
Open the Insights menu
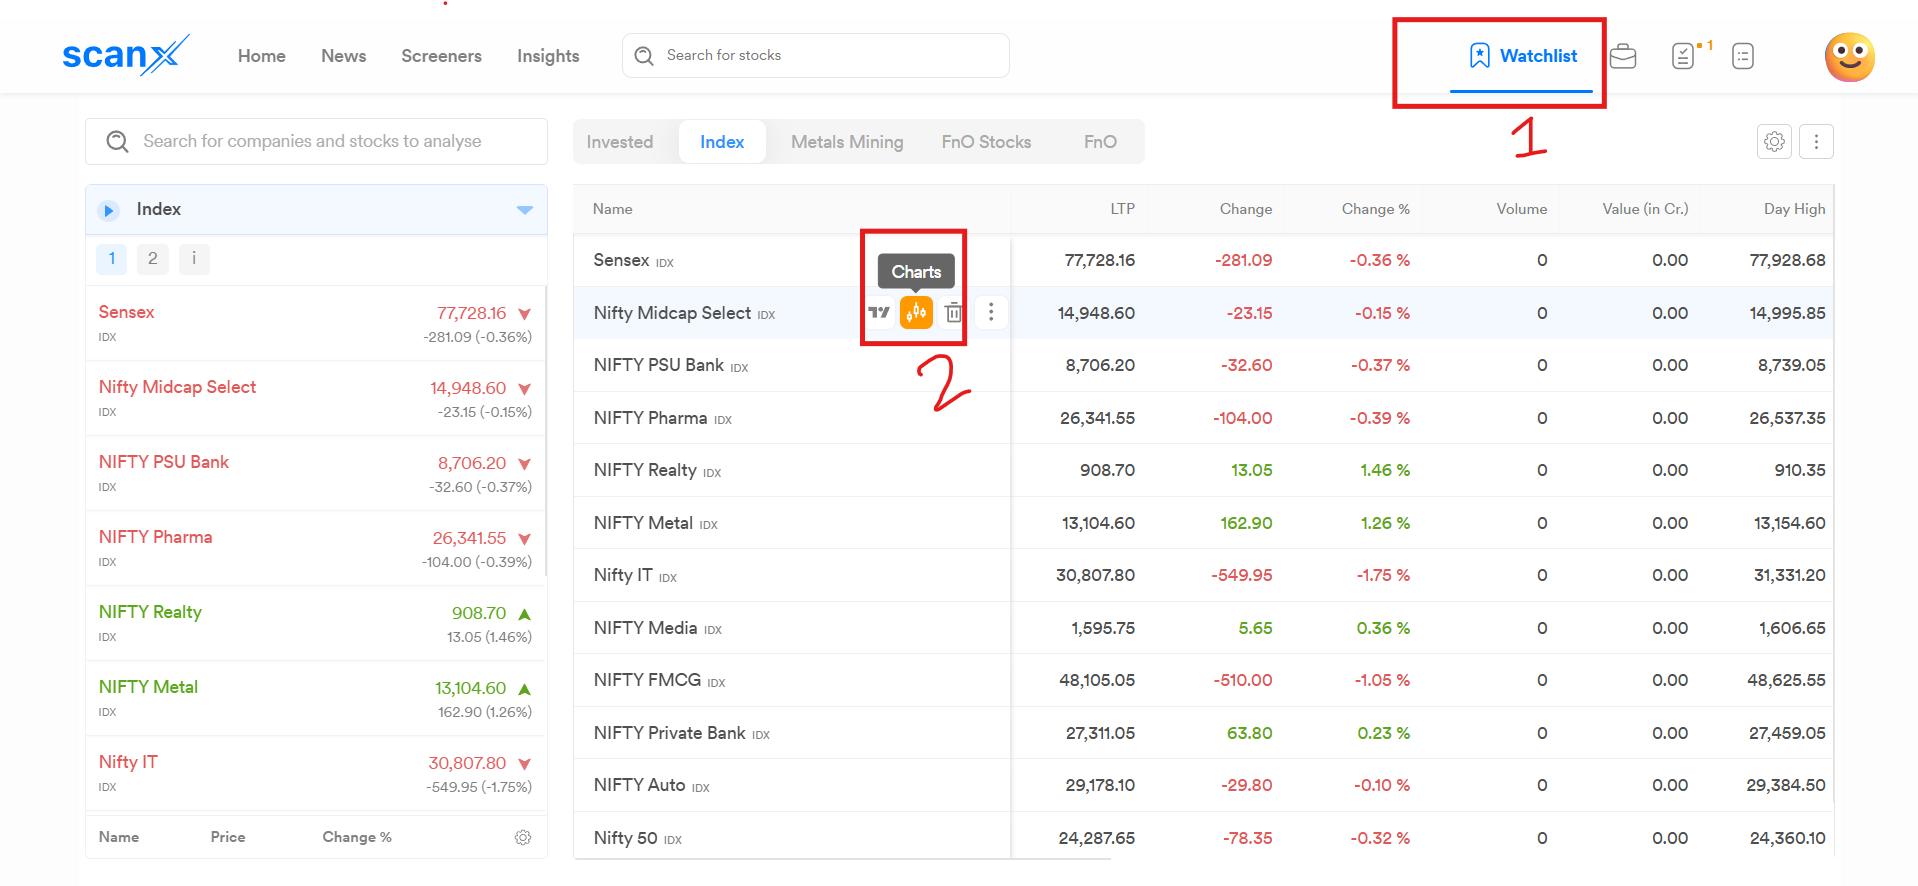548,56
